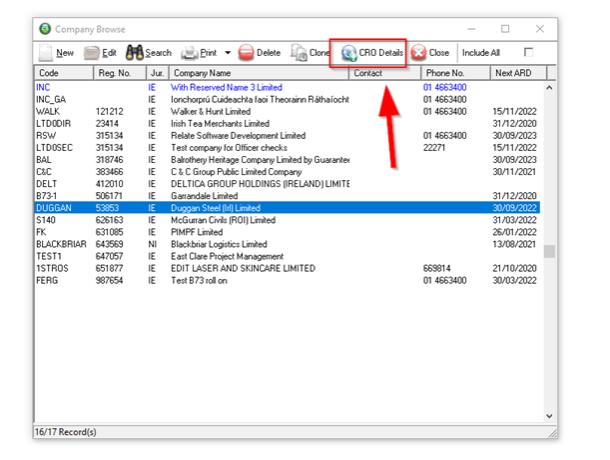Viewport: 610px width, 460px height.
Task: Click the 16/17 Record(s) status text
Action: click(x=65, y=432)
